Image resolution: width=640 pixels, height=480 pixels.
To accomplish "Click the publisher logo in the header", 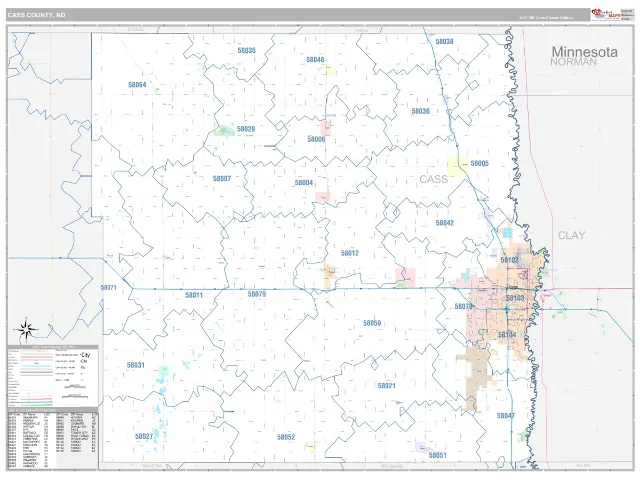I will (606, 14).
